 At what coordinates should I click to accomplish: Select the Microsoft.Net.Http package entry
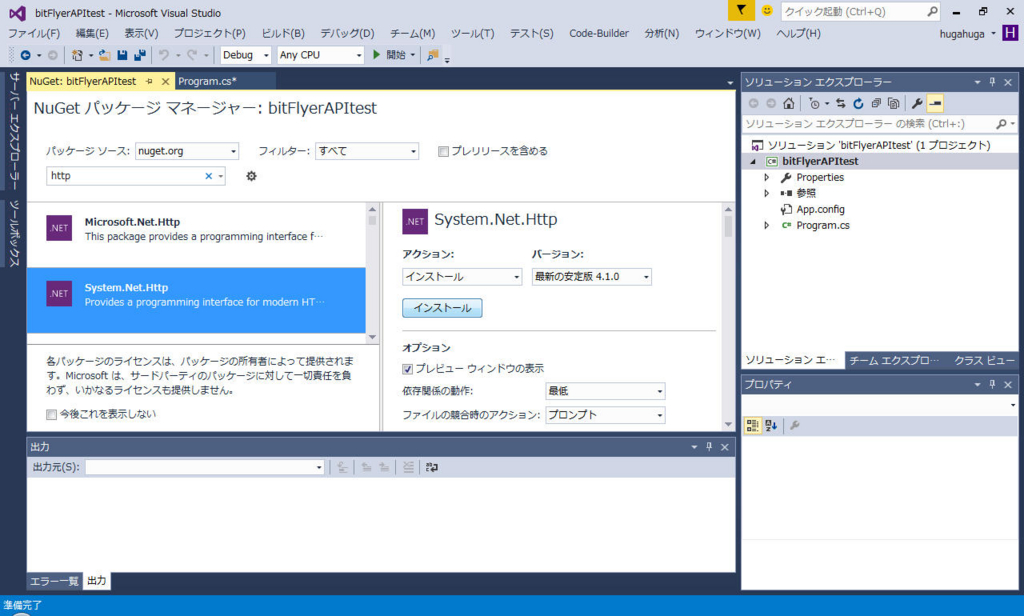(x=196, y=235)
